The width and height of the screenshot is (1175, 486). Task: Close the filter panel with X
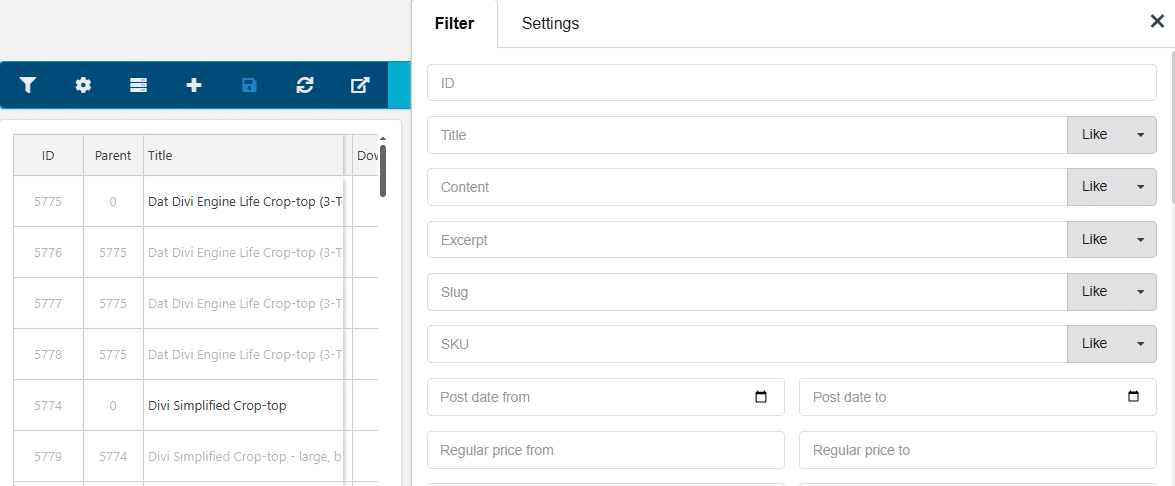[x=1157, y=21]
